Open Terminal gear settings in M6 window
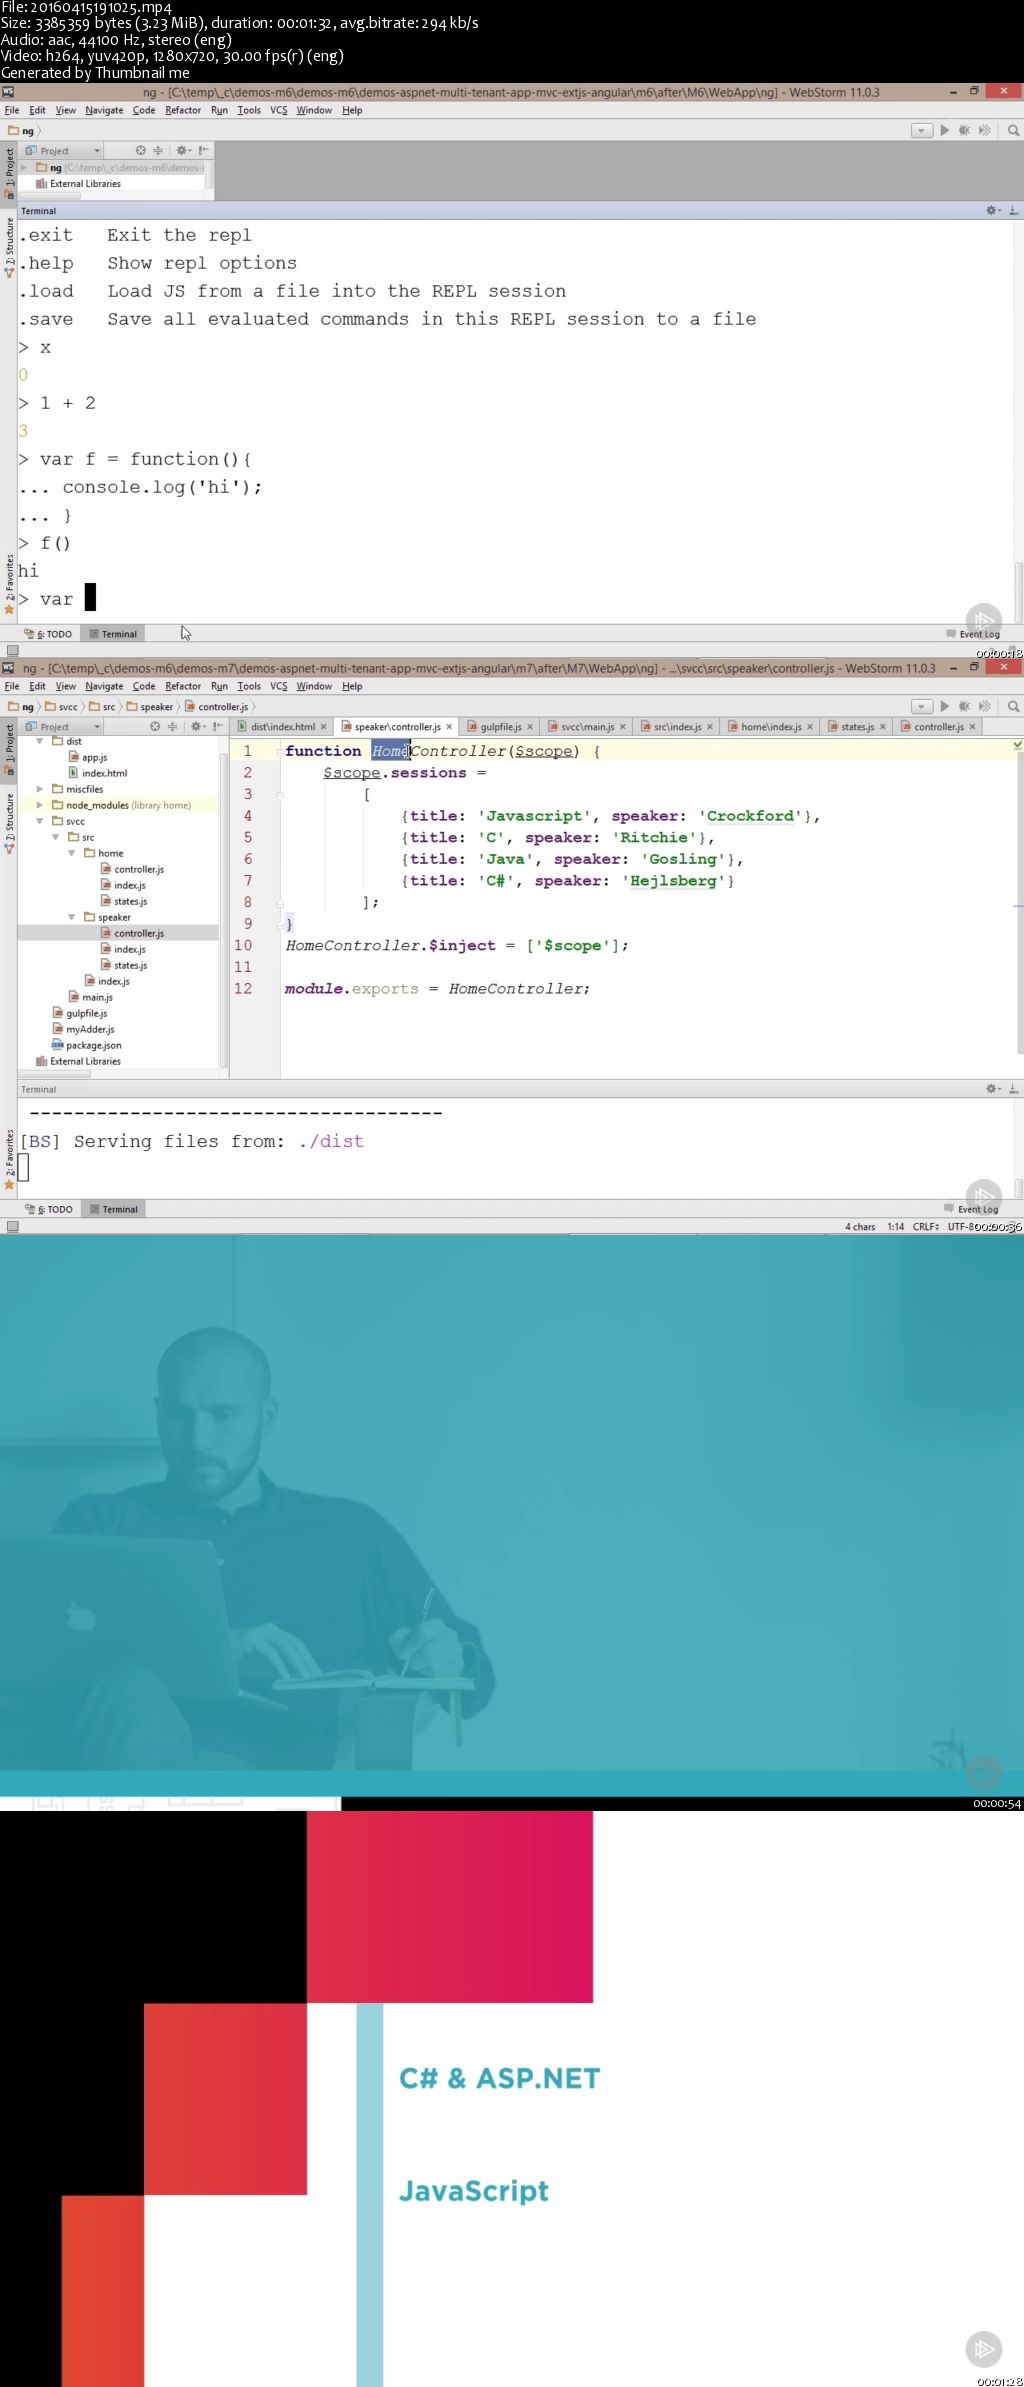Viewport: 1024px width, 2387px height. tap(993, 211)
